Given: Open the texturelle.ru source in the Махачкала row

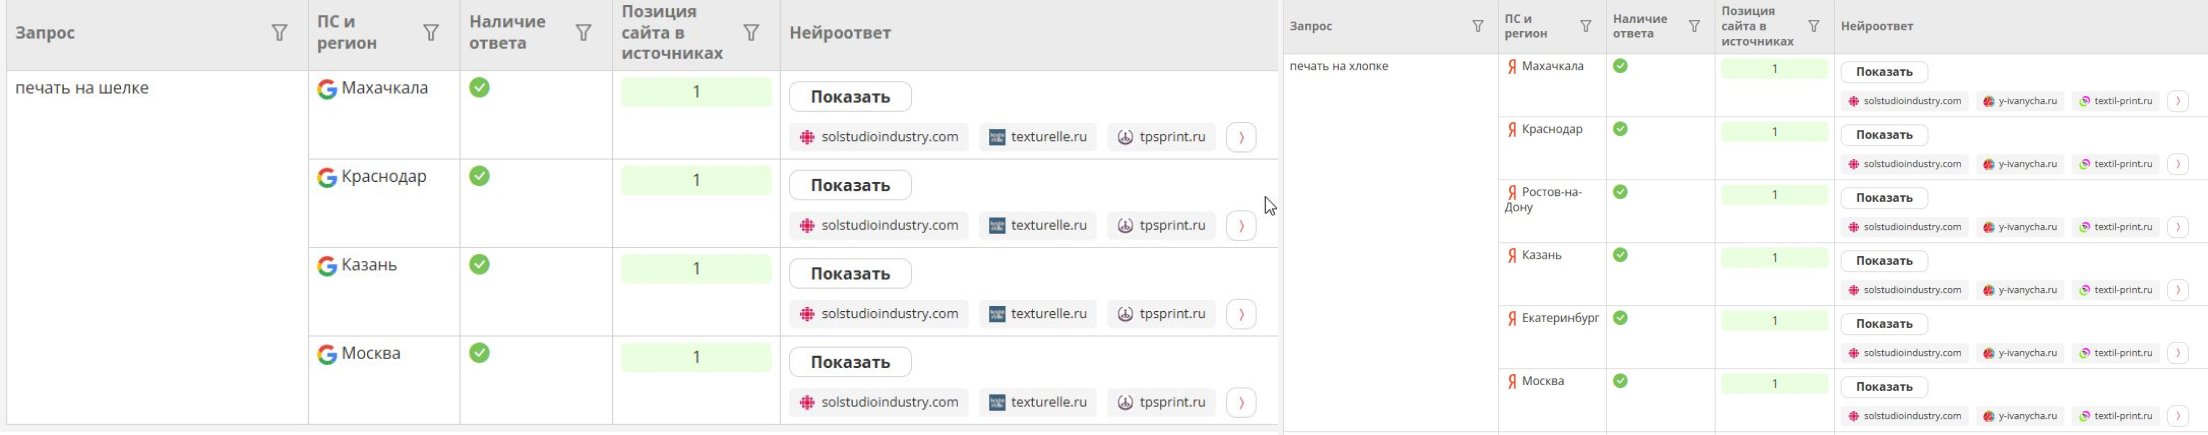Looking at the screenshot, I should (x=1038, y=137).
